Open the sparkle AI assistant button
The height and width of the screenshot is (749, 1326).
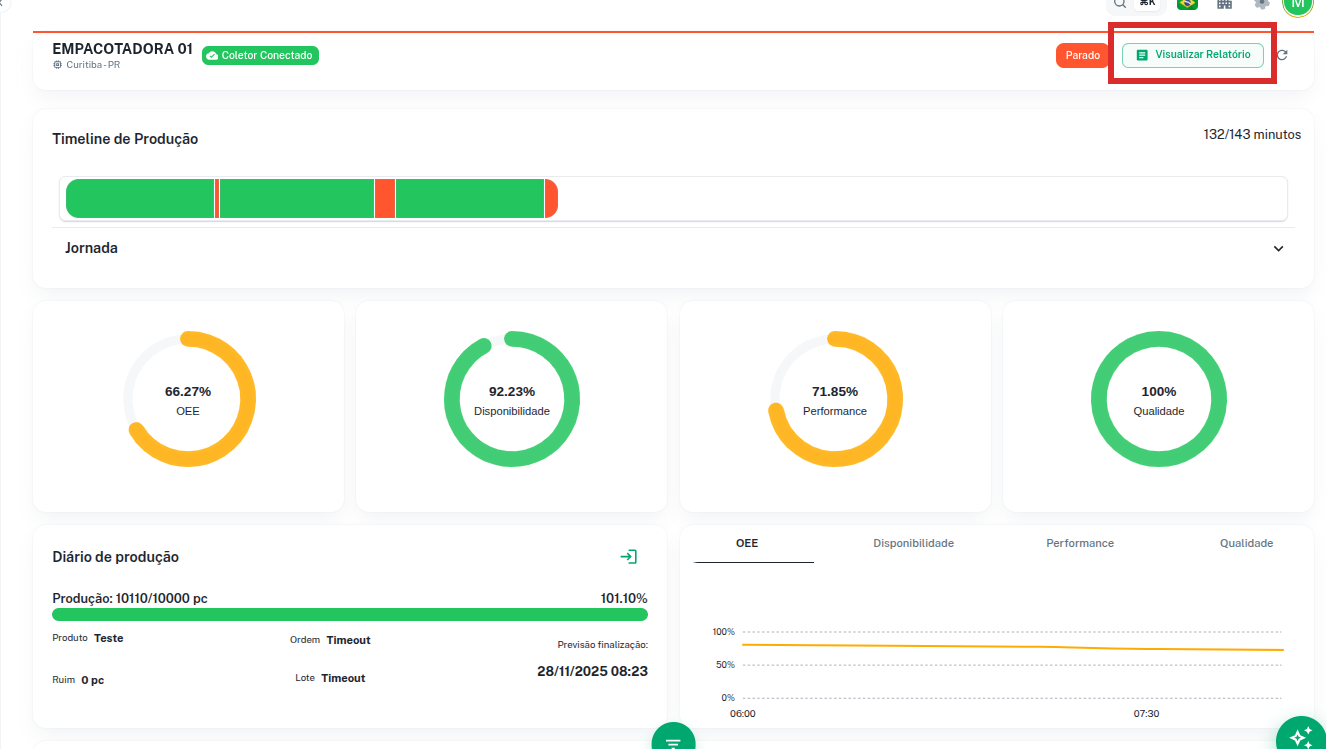click(x=1301, y=737)
